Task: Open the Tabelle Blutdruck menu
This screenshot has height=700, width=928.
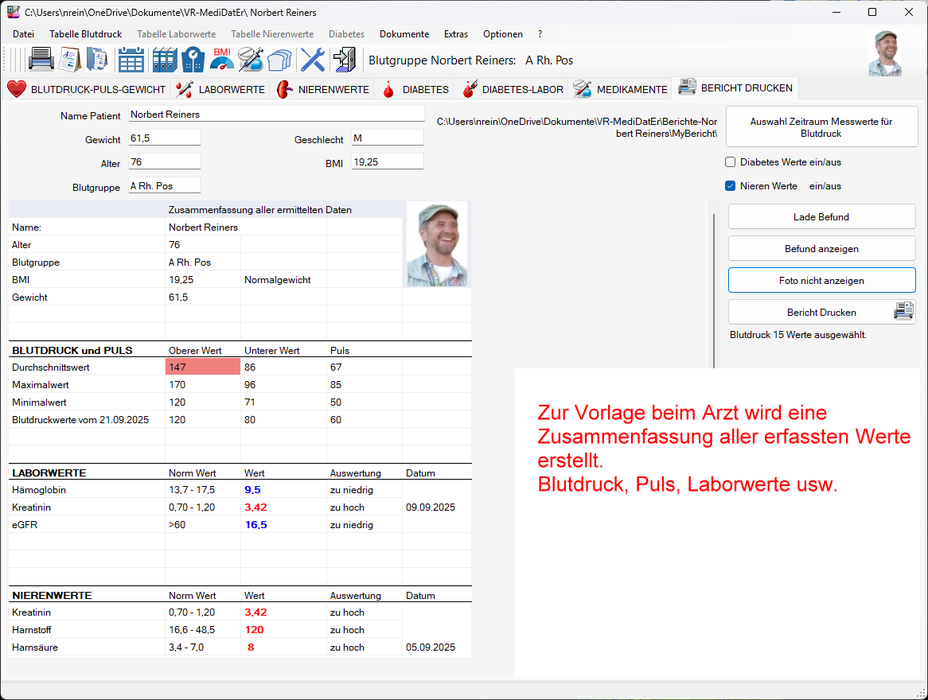Action: [x=85, y=34]
